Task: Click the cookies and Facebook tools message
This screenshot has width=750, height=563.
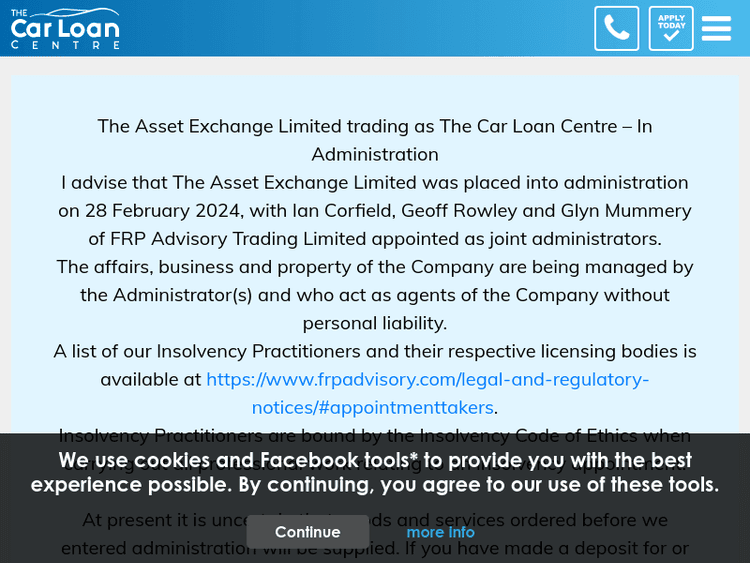Action: (x=375, y=472)
